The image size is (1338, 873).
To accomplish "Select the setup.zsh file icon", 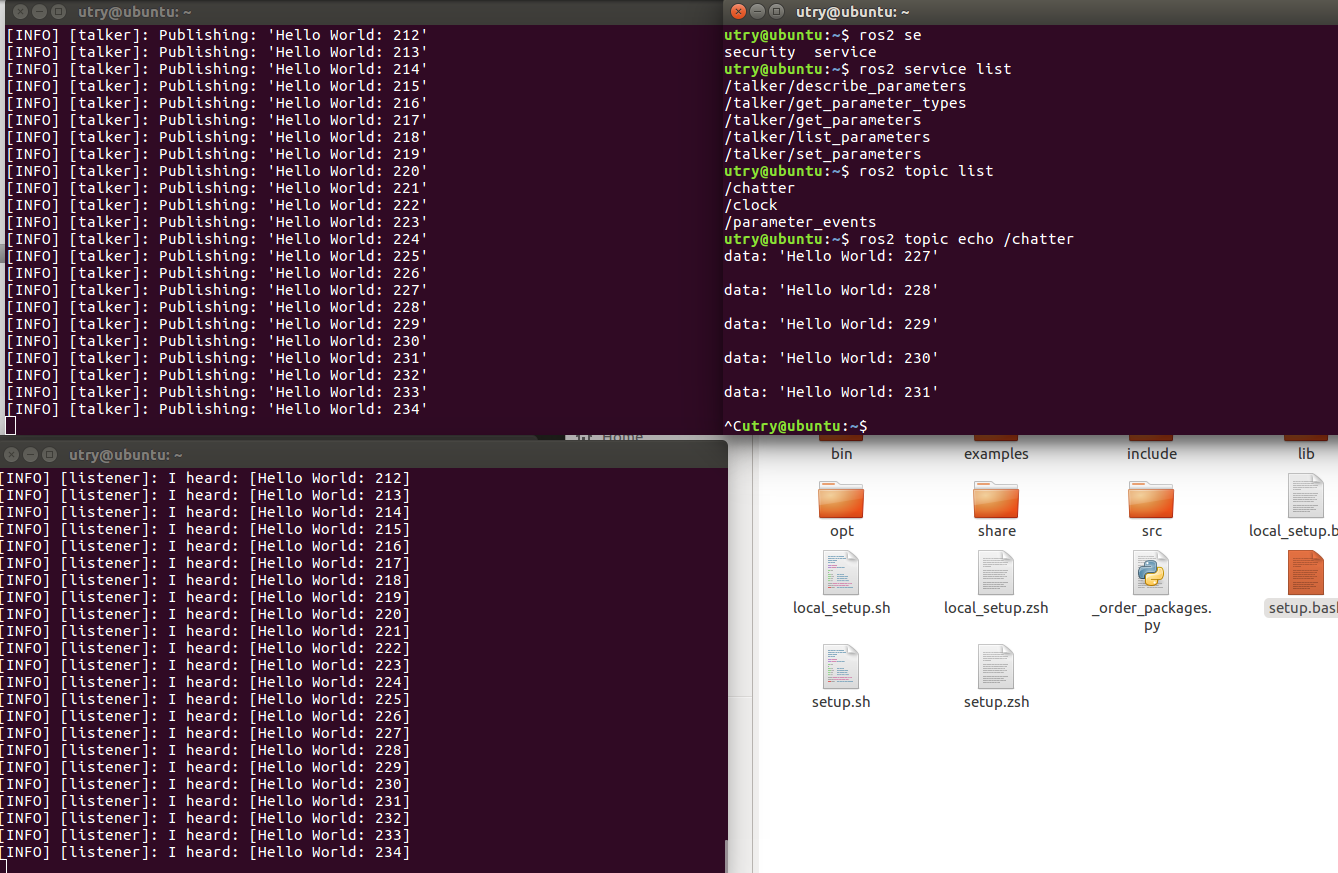I will (x=996, y=667).
